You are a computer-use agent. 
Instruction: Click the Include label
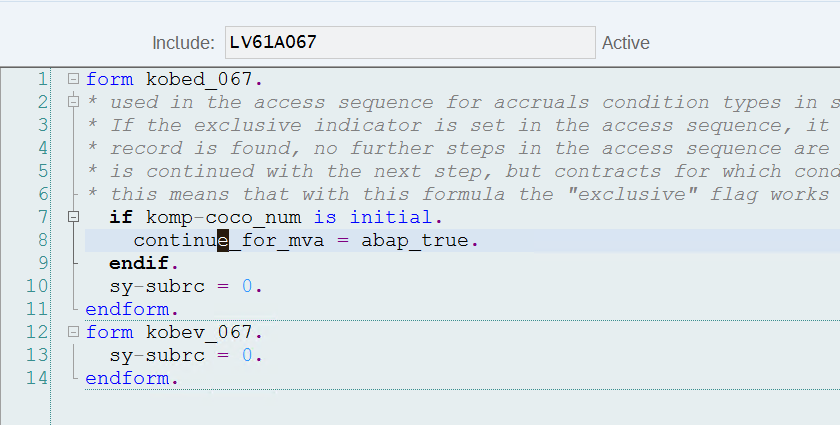point(183,43)
